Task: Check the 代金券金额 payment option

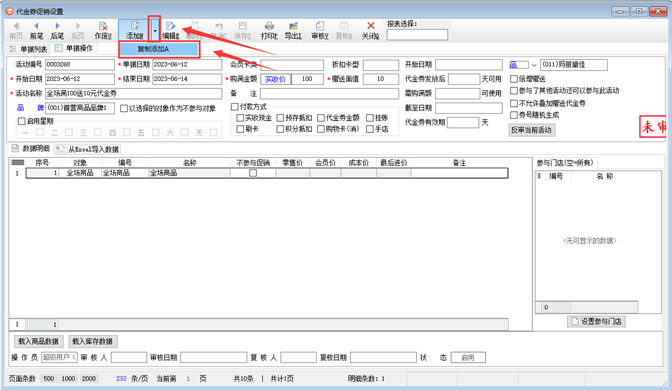Action: point(321,117)
